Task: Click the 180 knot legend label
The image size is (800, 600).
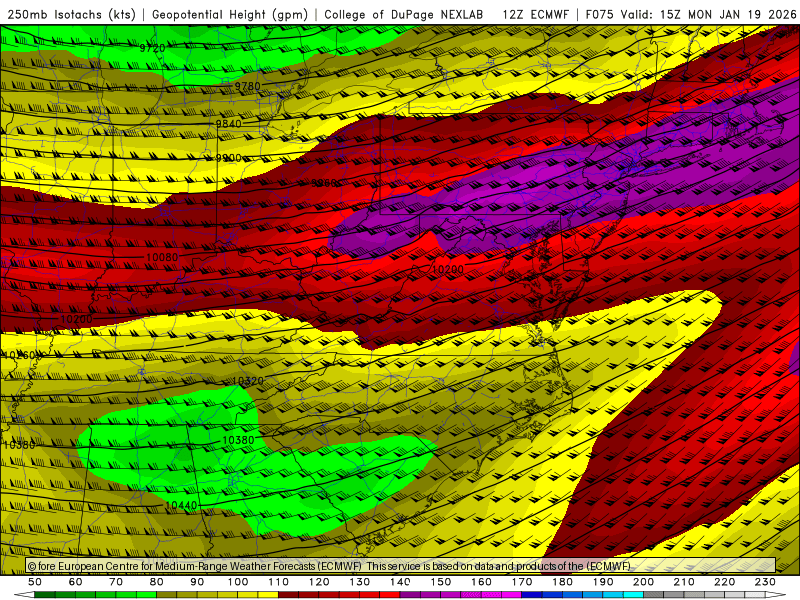Action: [562, 582]
